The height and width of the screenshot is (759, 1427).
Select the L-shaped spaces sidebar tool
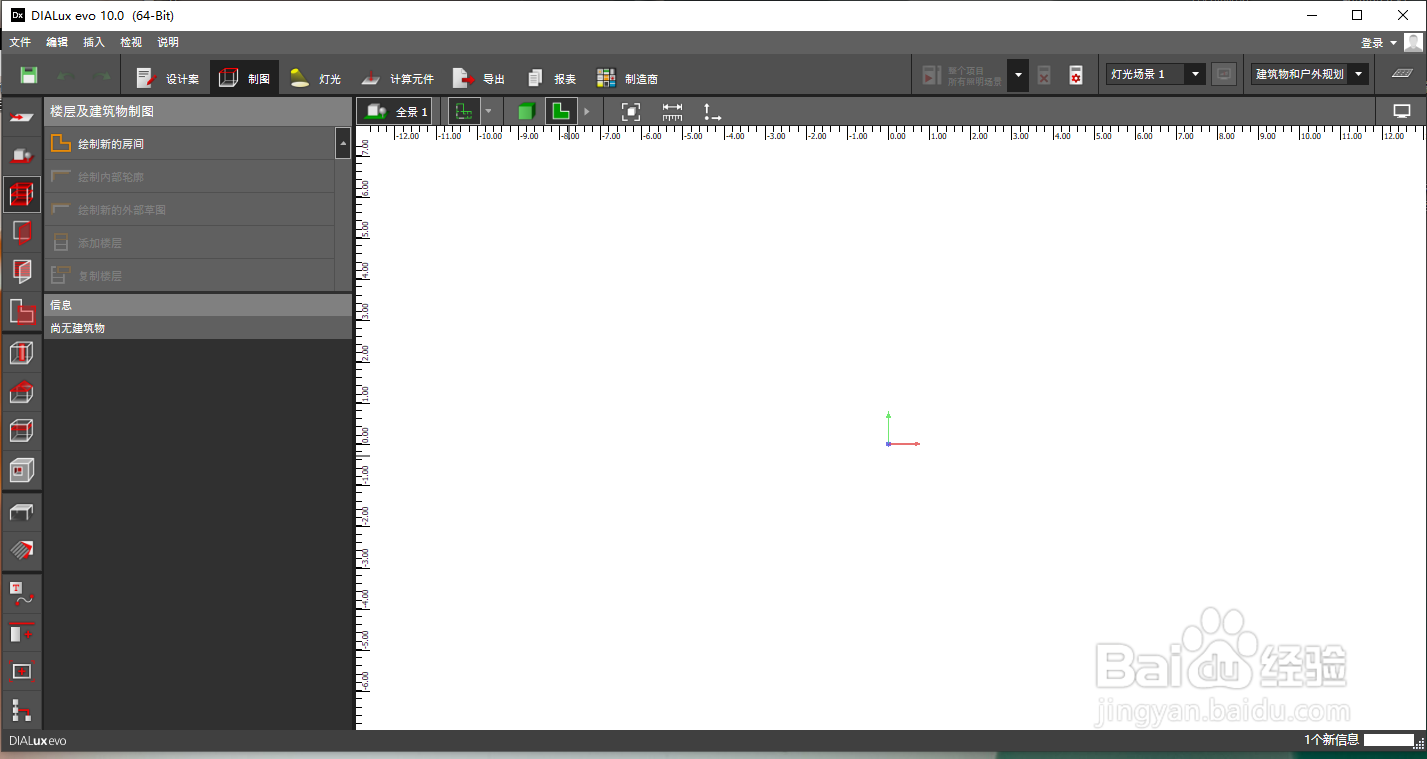coord(22,311)
